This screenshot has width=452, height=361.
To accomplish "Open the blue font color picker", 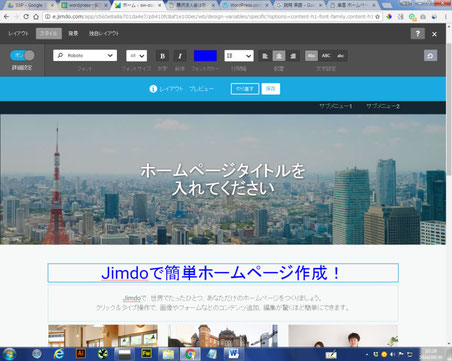I will pos(205,56).
